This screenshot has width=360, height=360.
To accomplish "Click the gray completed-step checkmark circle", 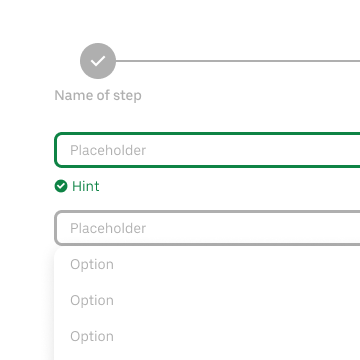I will coord(98,61).
